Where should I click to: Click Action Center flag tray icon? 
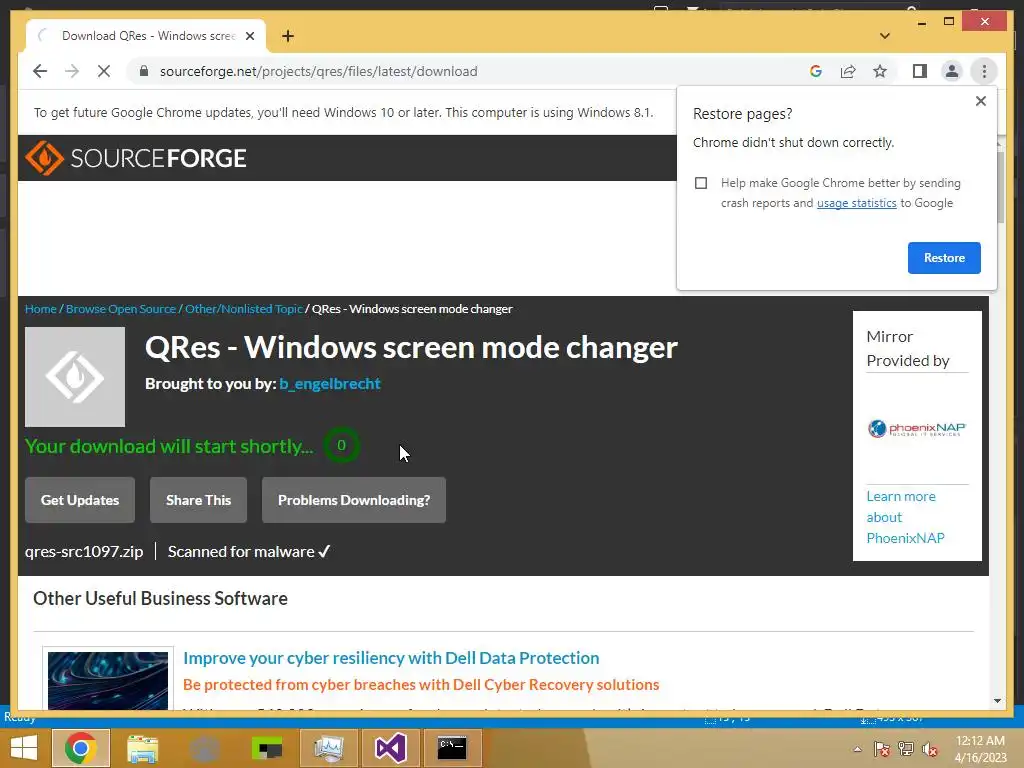coord(882,749)
